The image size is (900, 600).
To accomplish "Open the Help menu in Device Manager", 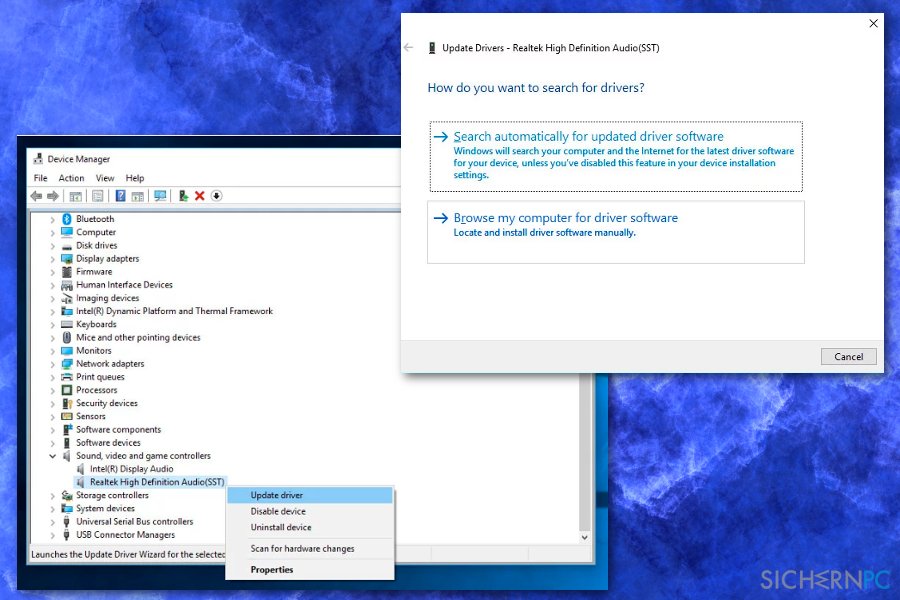I will point(135,178).
